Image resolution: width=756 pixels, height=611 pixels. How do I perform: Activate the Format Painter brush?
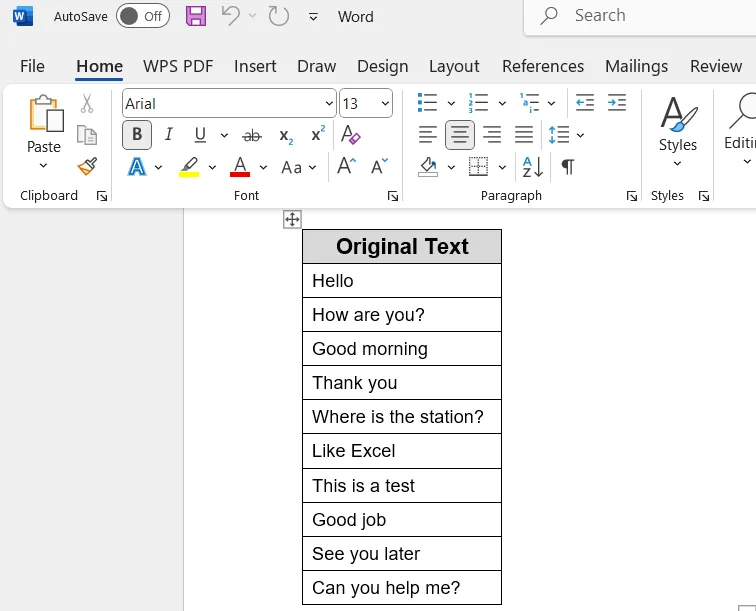pyautogui.click(x=87, y=167)
